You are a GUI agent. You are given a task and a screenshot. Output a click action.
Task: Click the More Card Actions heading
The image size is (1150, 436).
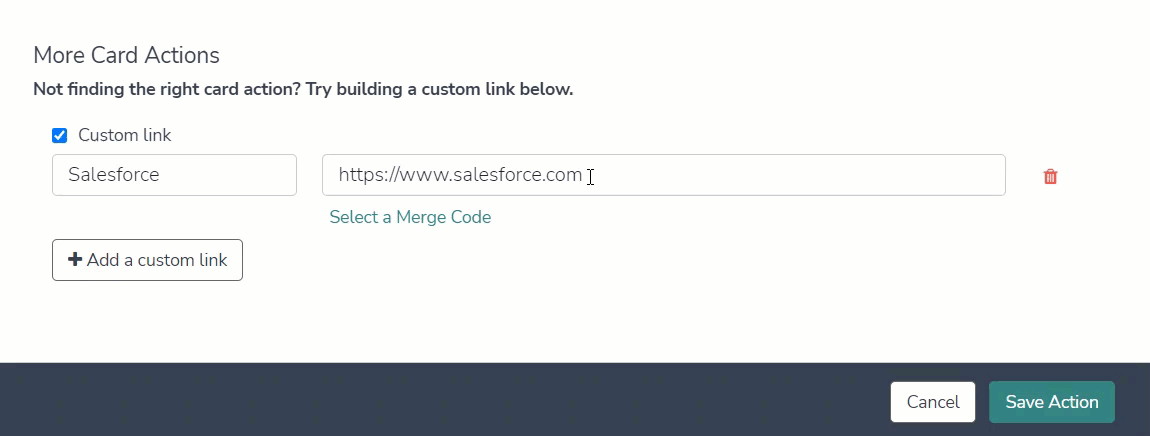(x=126, y=55)
